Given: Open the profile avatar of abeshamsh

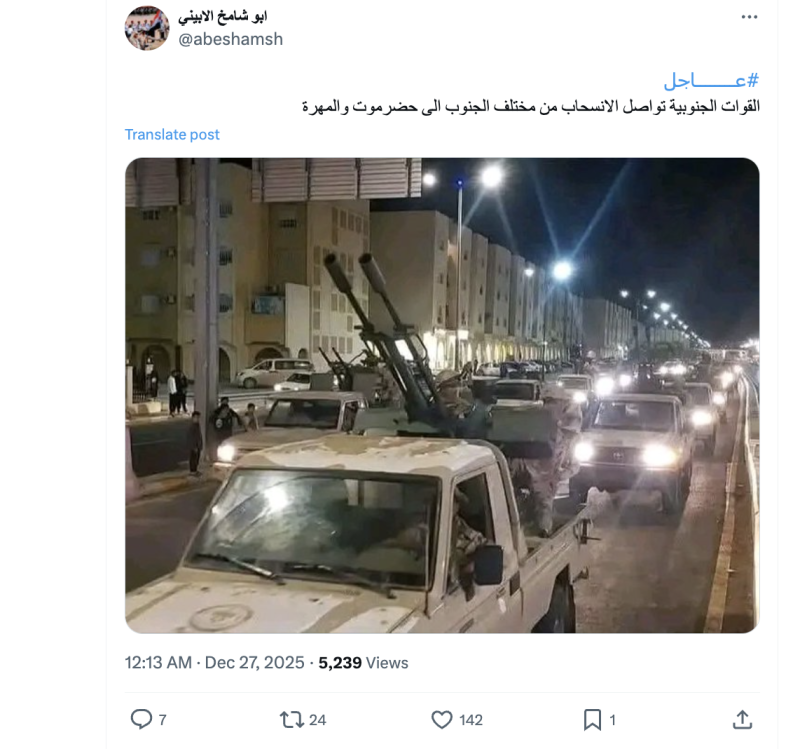Looking at the screenshot, I should tap(147, 28).
